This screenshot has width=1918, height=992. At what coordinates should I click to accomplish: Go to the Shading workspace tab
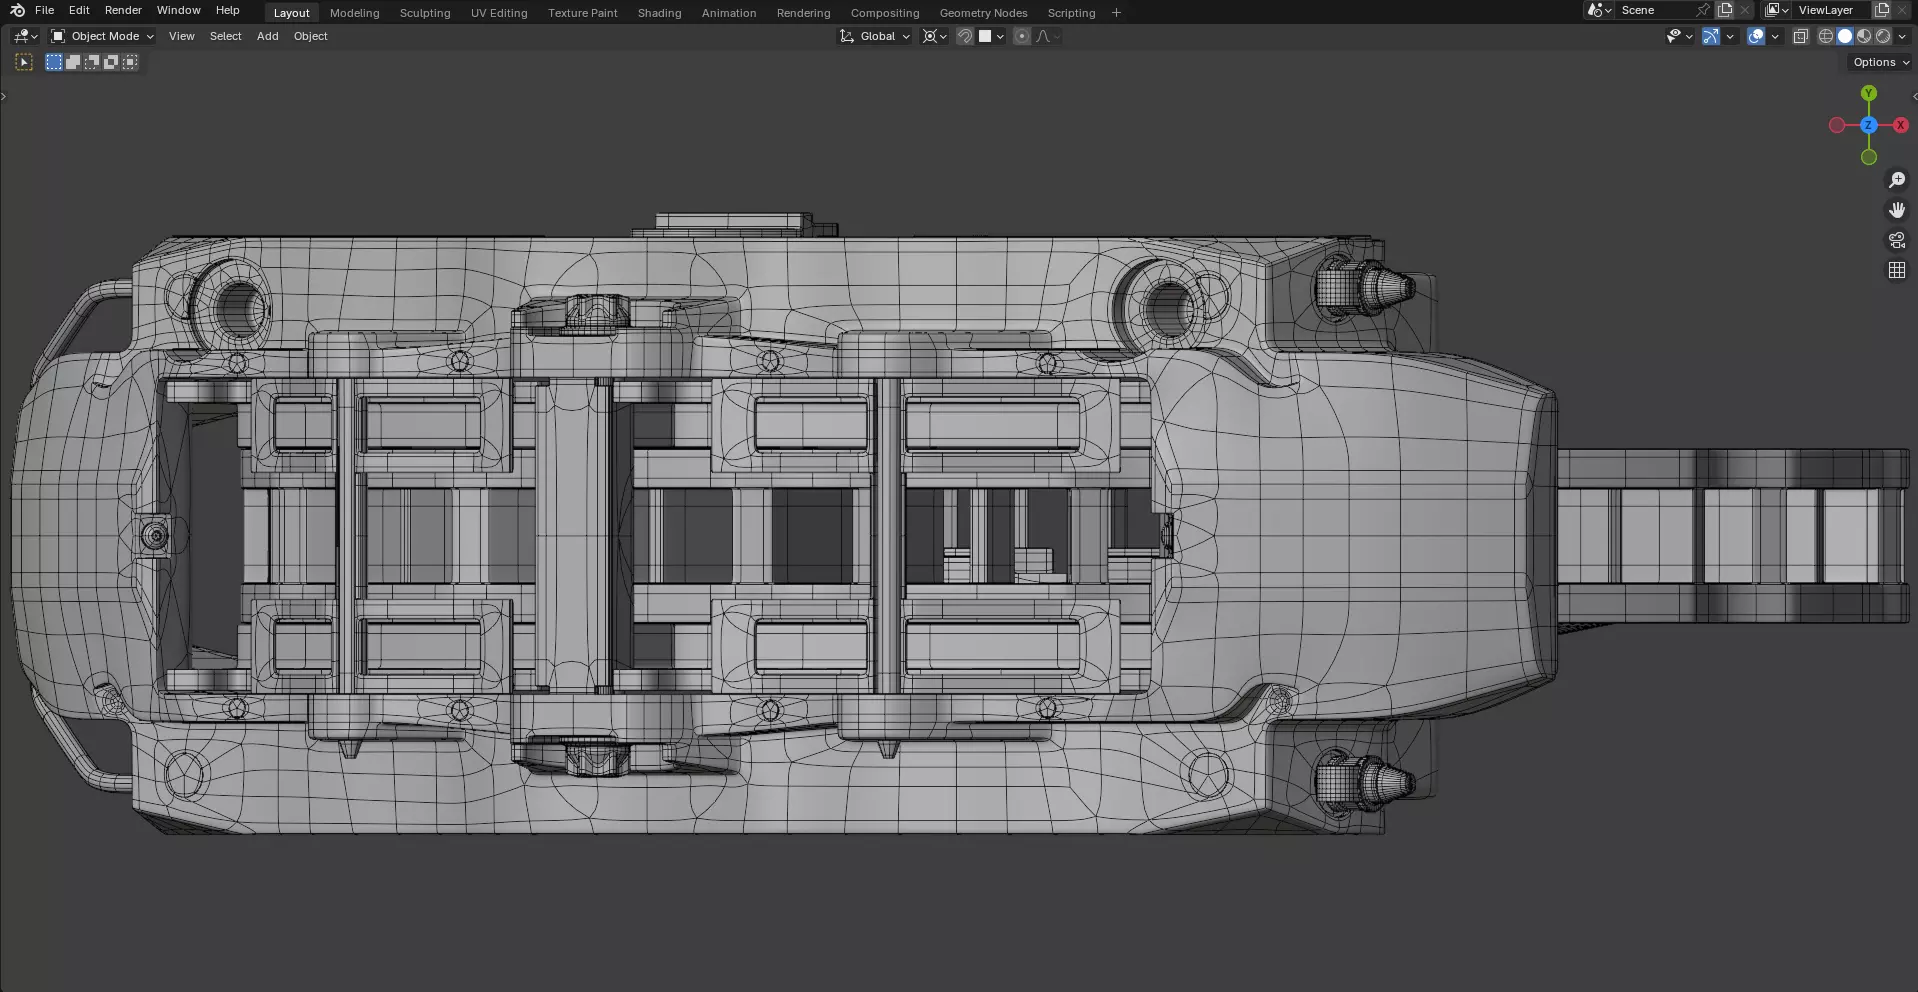(x=660, y=13)
